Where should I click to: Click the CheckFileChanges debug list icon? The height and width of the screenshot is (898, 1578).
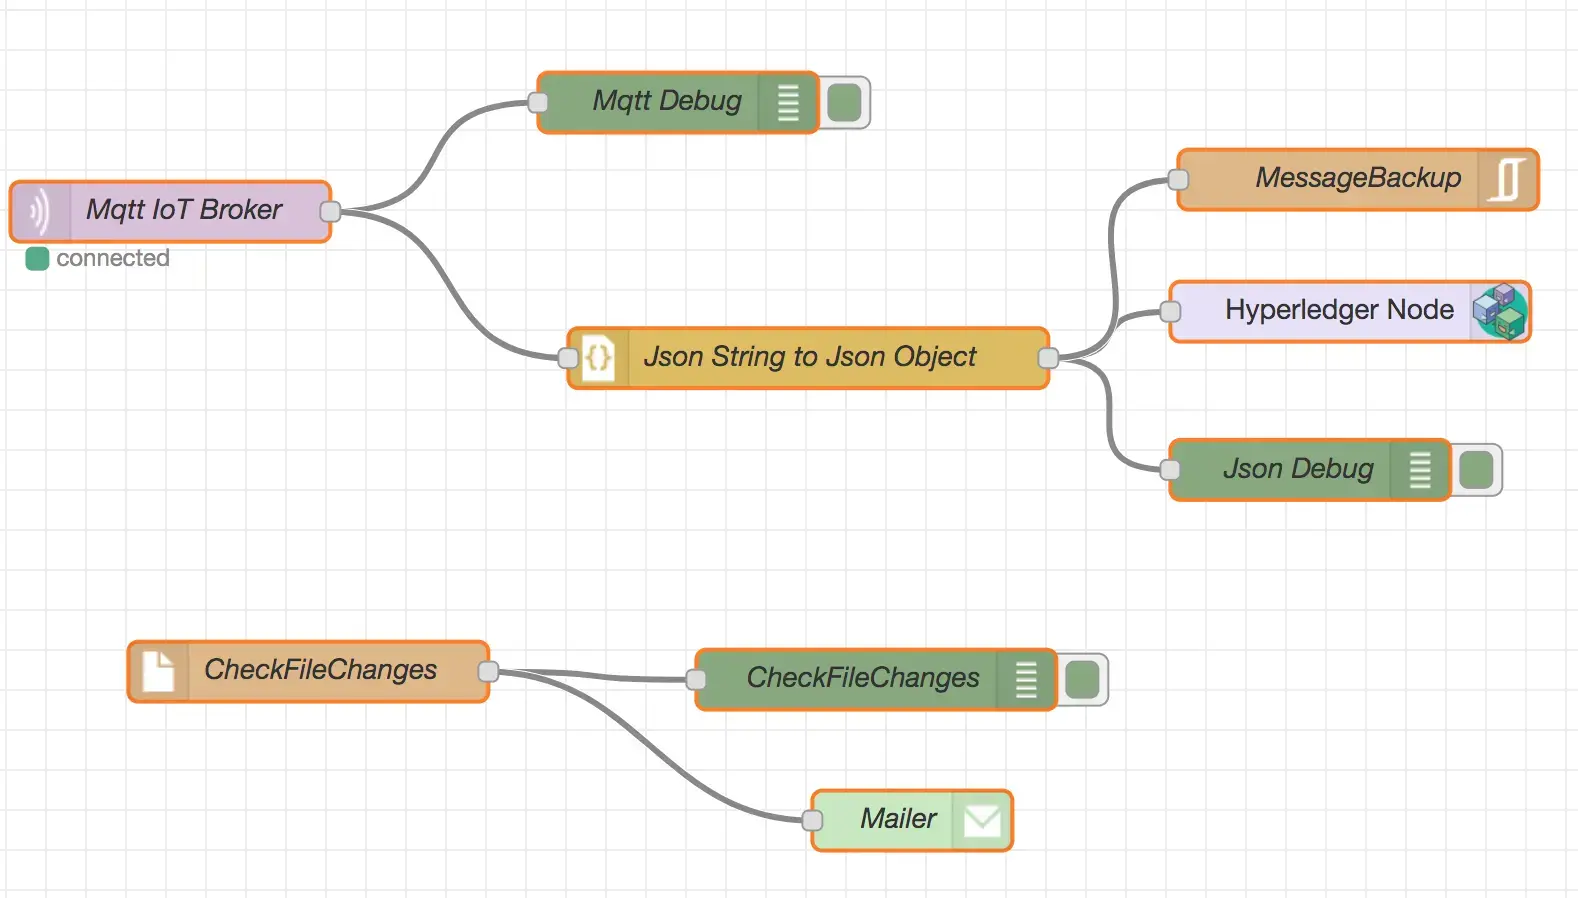(1026, 680)
